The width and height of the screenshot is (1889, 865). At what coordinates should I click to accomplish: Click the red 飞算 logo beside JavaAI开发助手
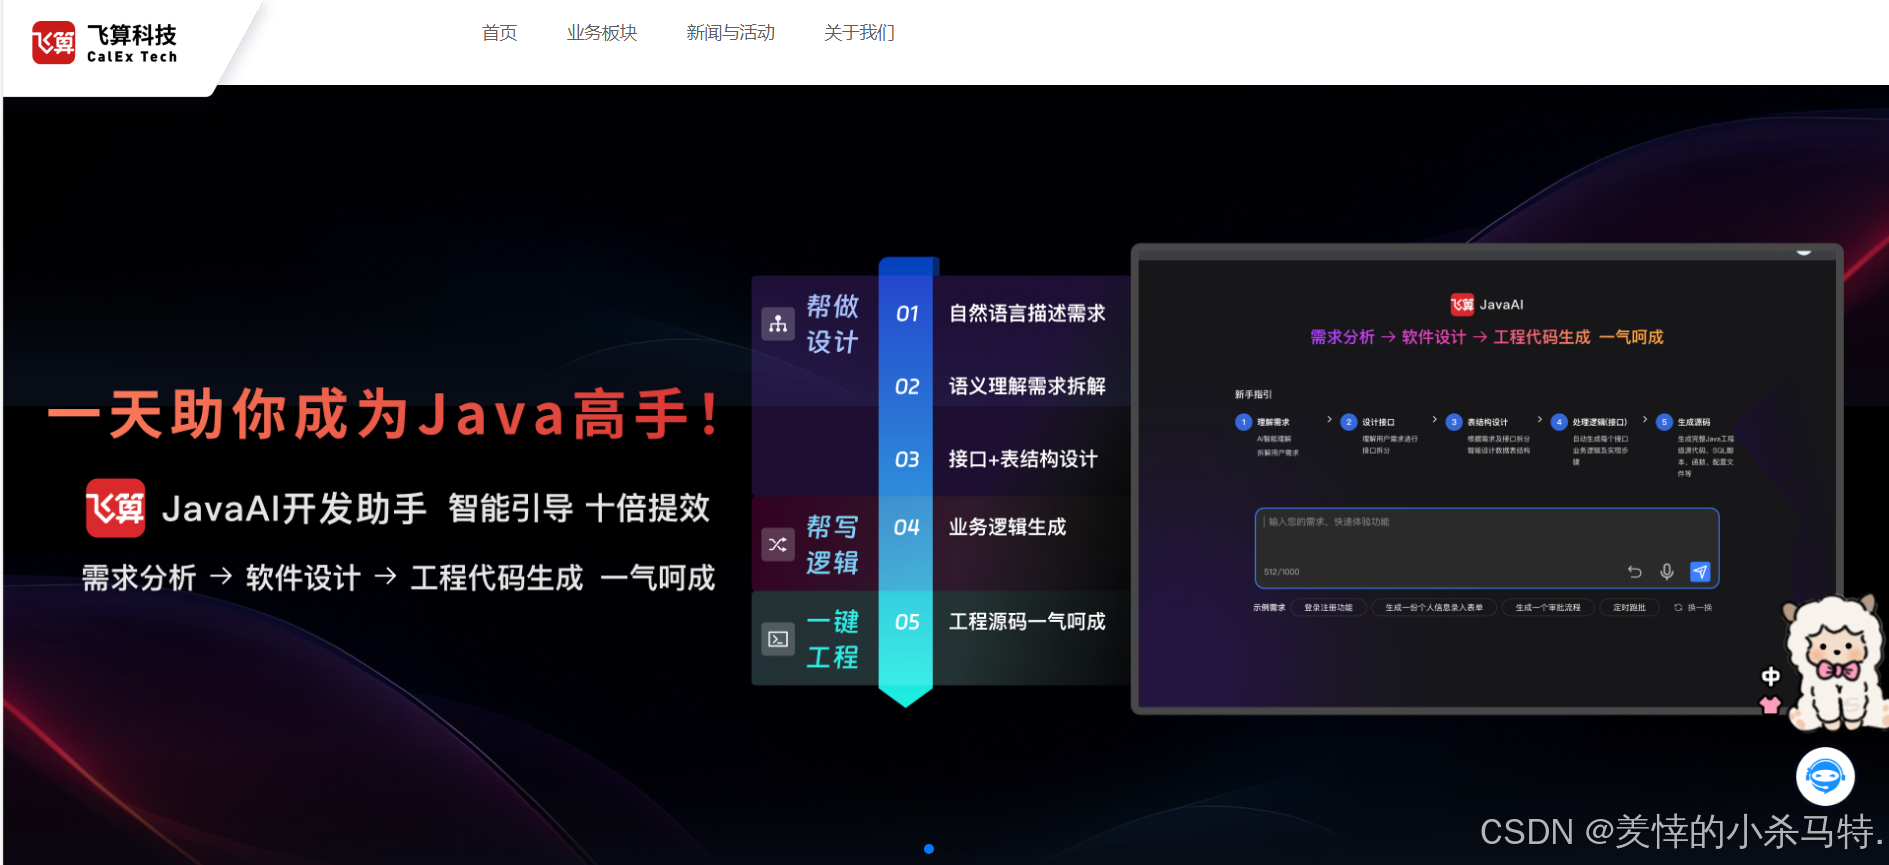coord(115,508)
